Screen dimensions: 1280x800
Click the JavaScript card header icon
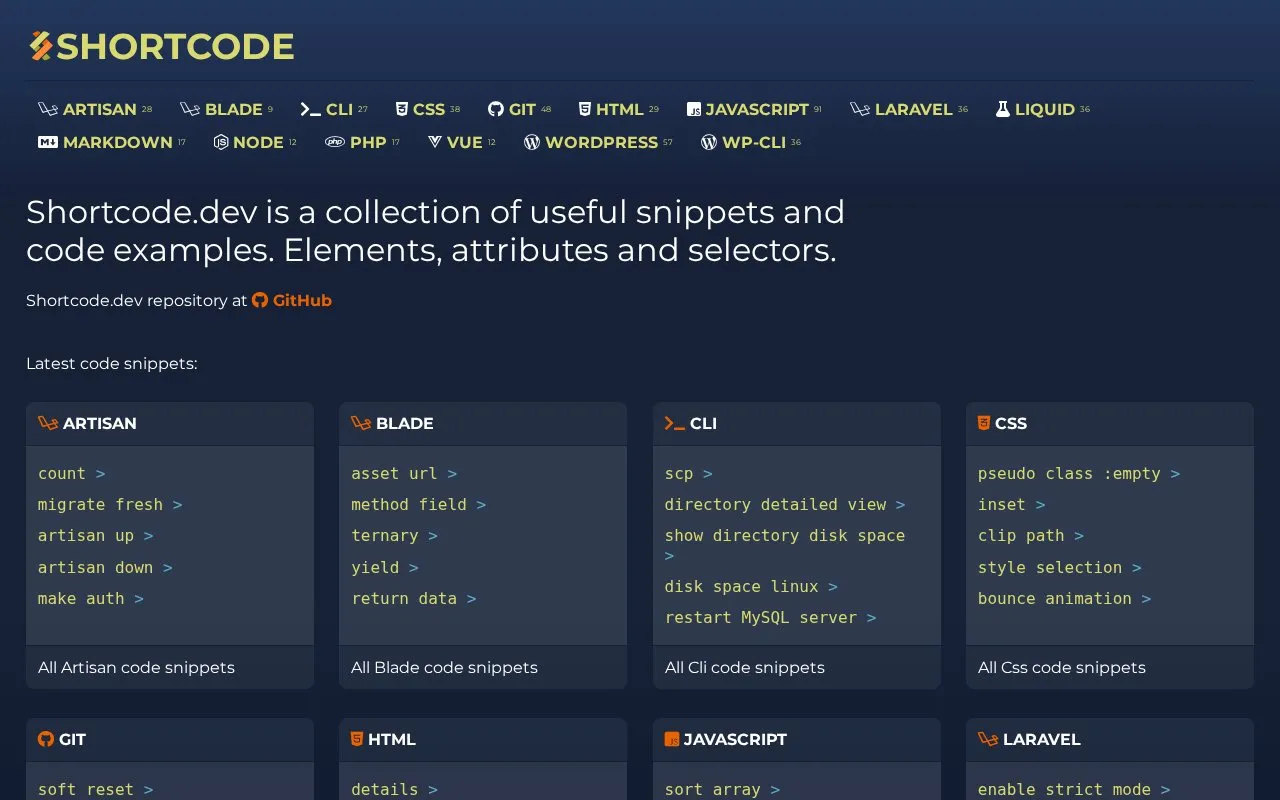click(x=672, y=740)
